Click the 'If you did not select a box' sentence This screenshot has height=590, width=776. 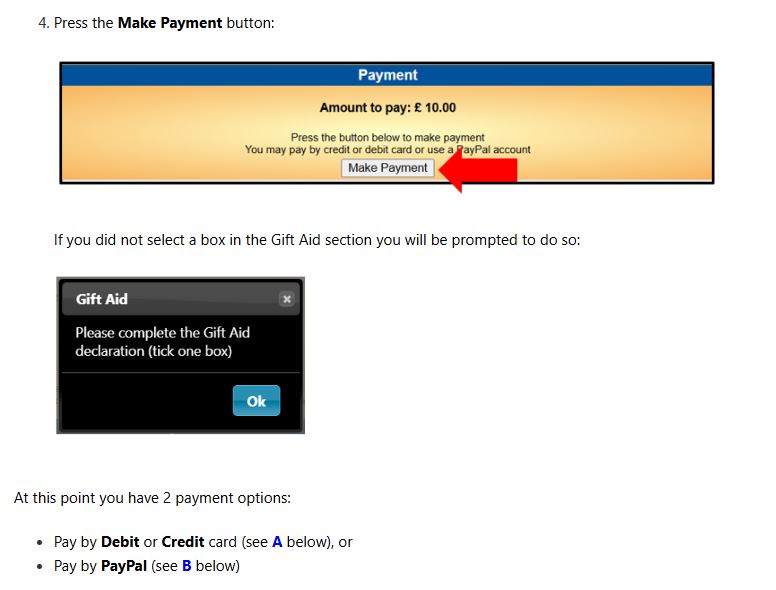click(317, 240)
